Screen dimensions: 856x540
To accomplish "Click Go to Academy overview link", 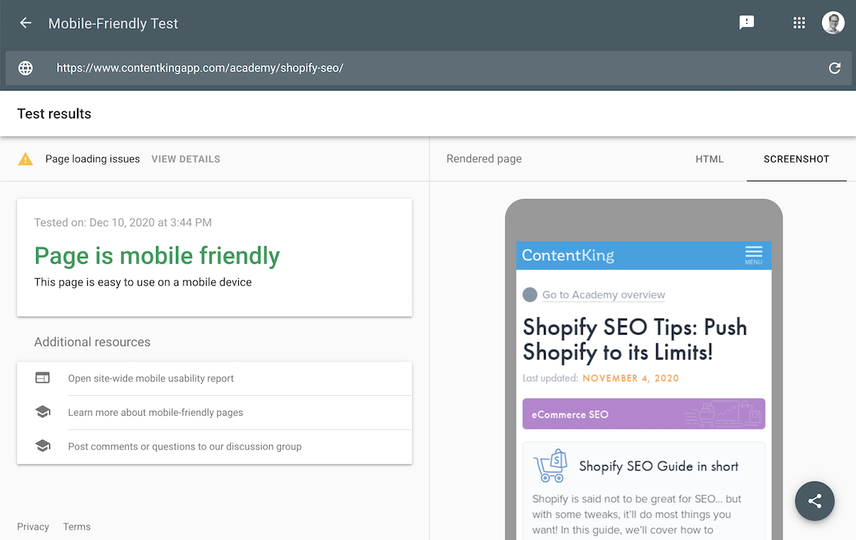I will (603, 295).
